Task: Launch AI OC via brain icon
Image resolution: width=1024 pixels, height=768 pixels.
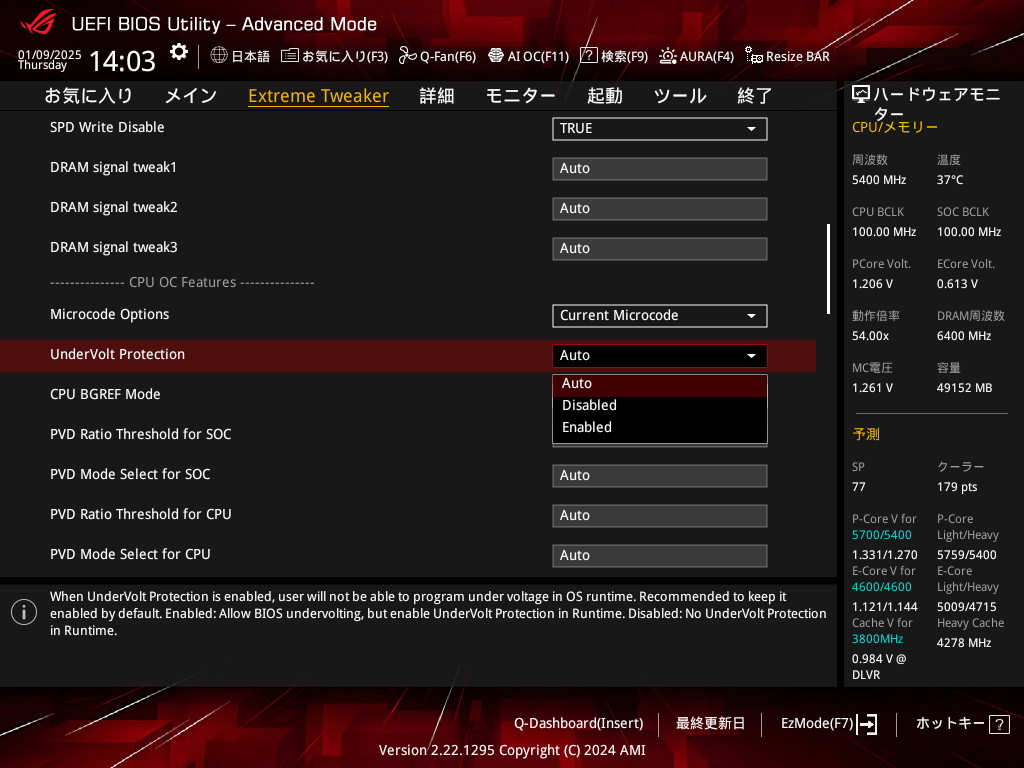Action: click(x=495, y=56)
